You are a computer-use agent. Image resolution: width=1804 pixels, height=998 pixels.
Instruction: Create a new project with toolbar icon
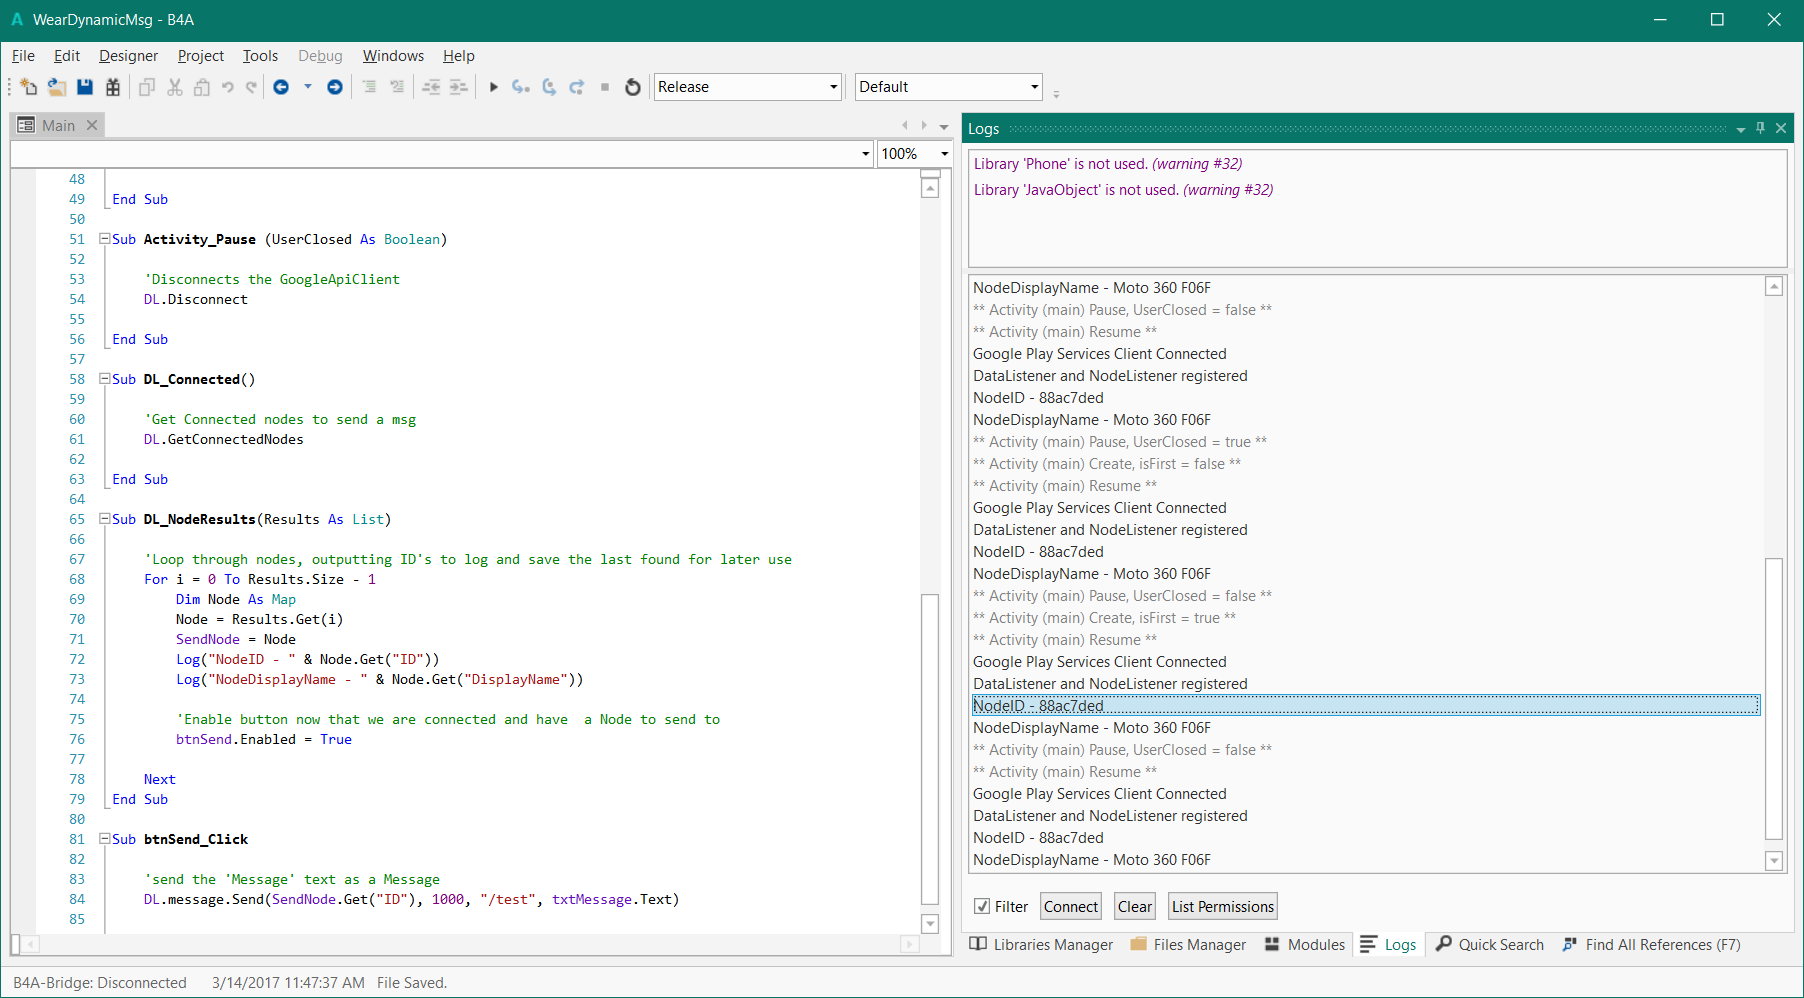pos(29,87)
